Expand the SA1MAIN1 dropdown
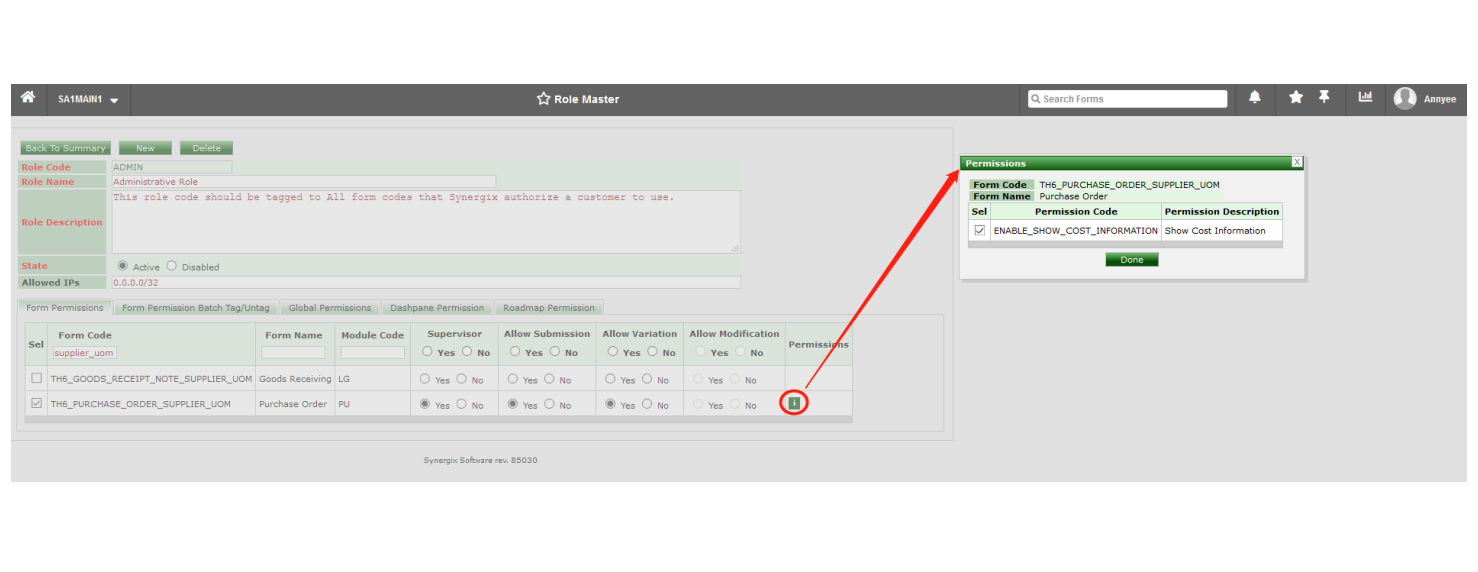1478x572 pixels. [x=88, y=100]
